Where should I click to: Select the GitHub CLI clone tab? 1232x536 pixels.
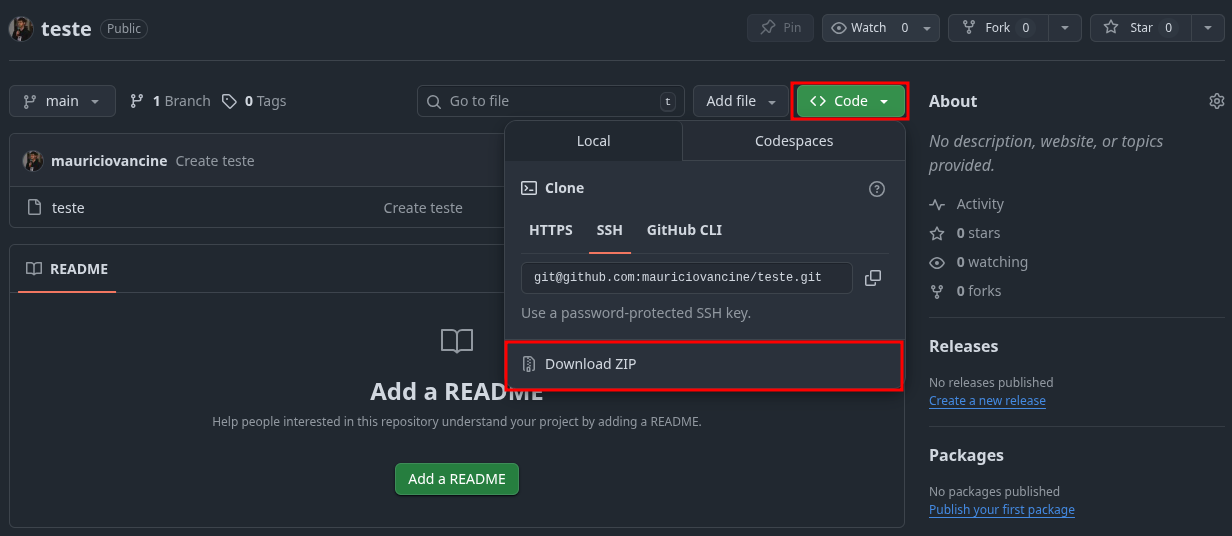tap(684, 230)
